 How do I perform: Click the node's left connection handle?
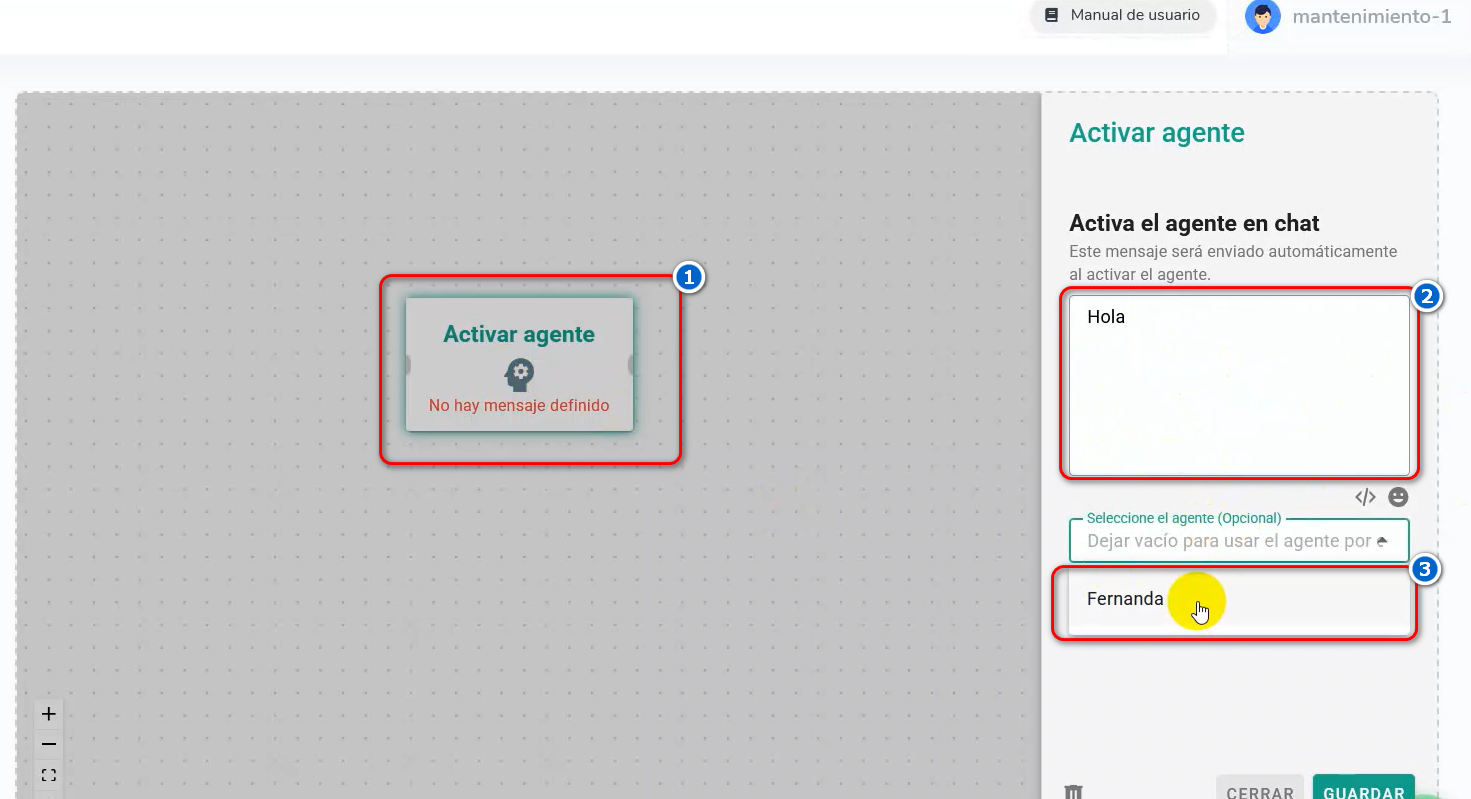[407, 365]
